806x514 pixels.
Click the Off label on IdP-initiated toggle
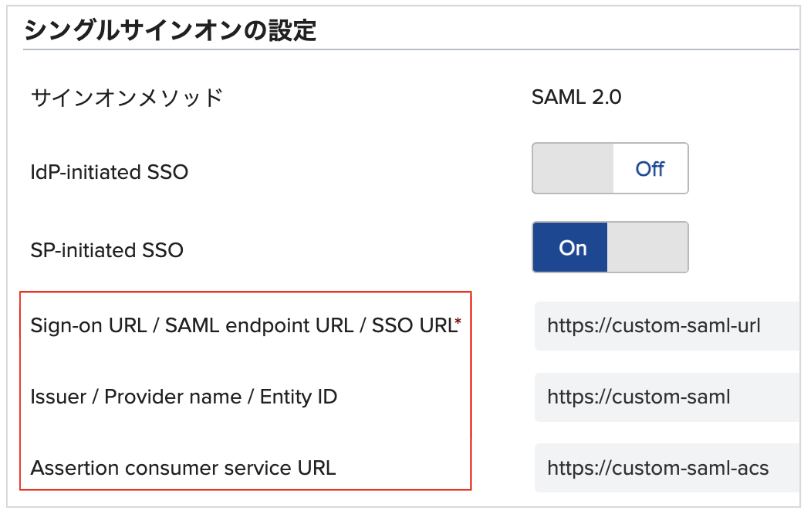pos(650,169)
